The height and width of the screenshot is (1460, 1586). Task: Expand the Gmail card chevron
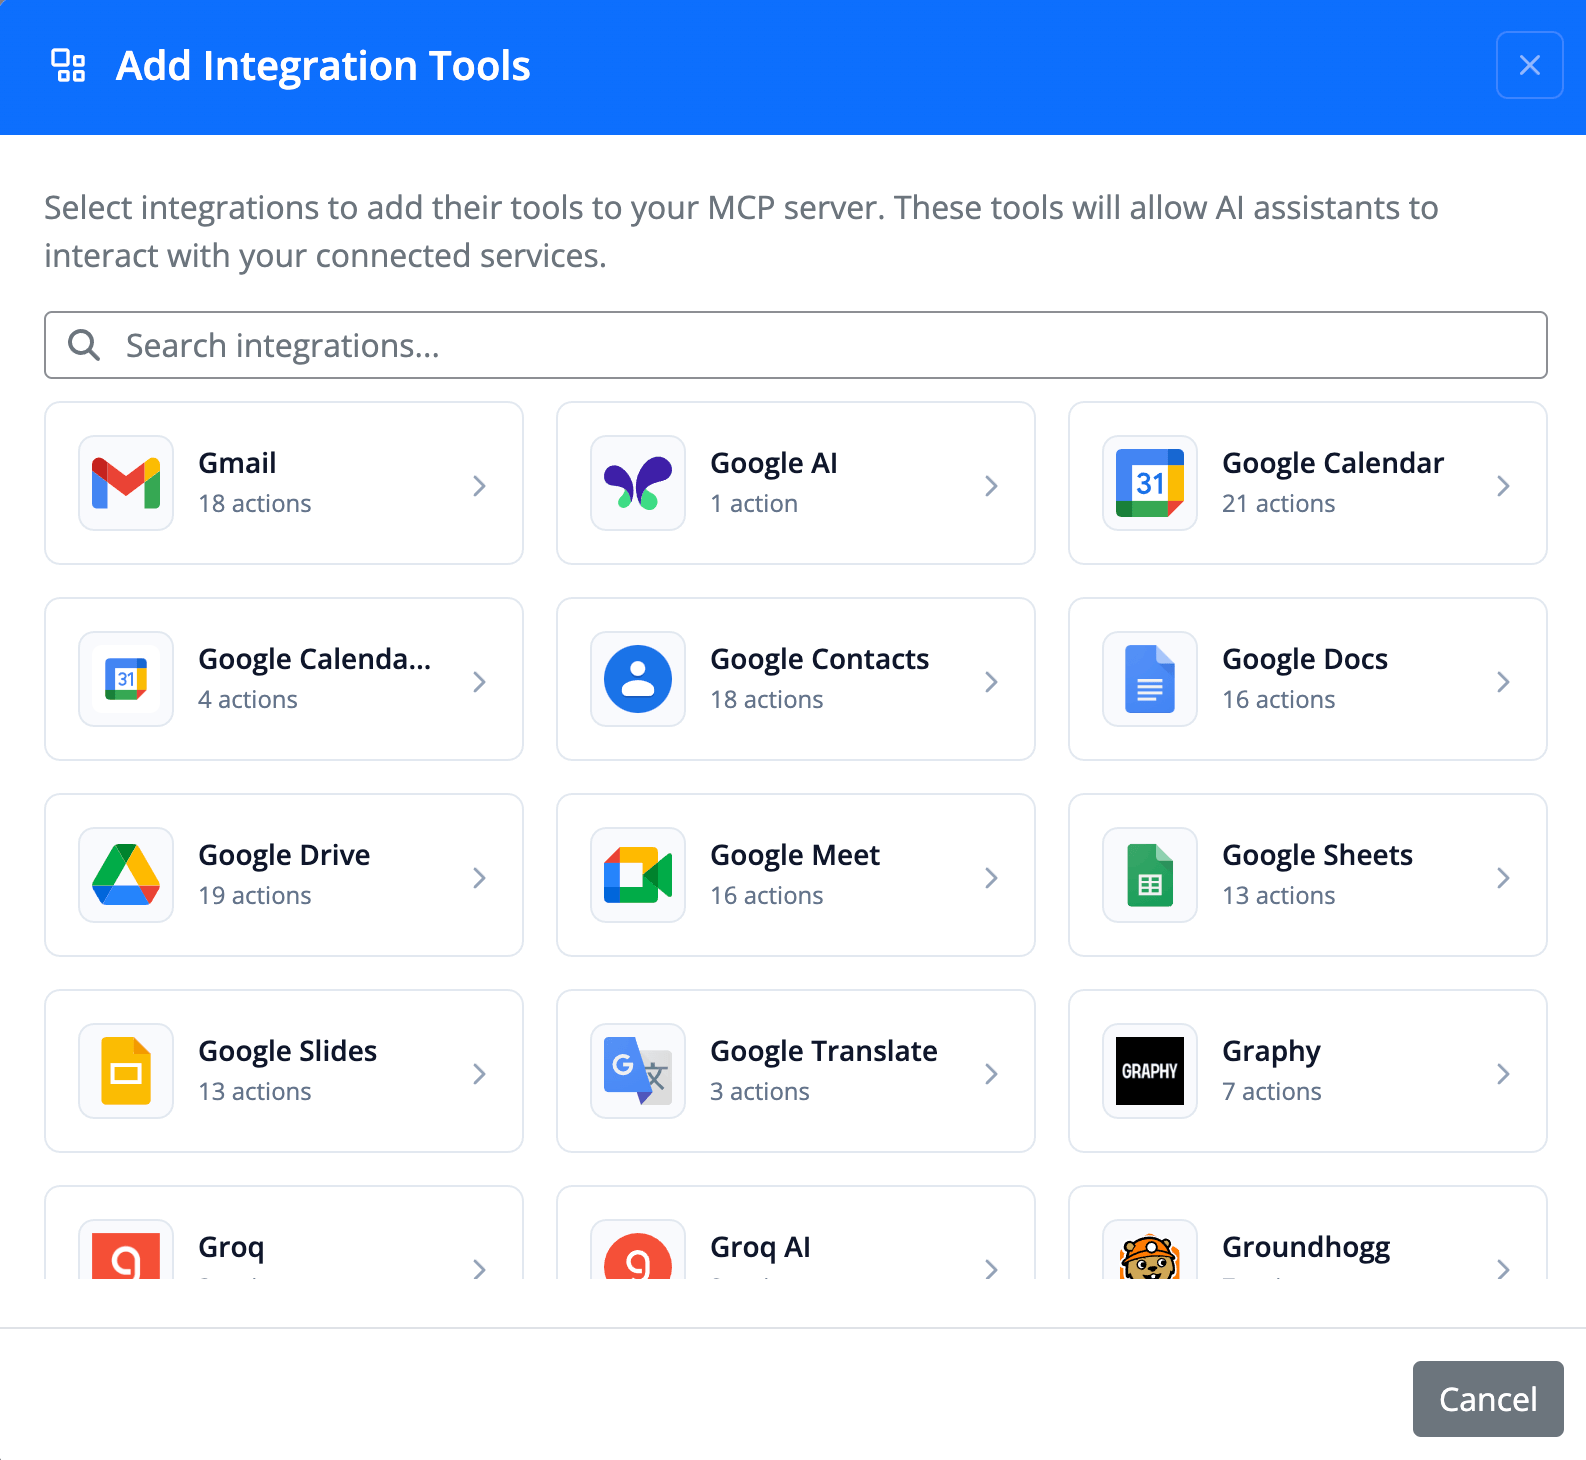point(480,486)
